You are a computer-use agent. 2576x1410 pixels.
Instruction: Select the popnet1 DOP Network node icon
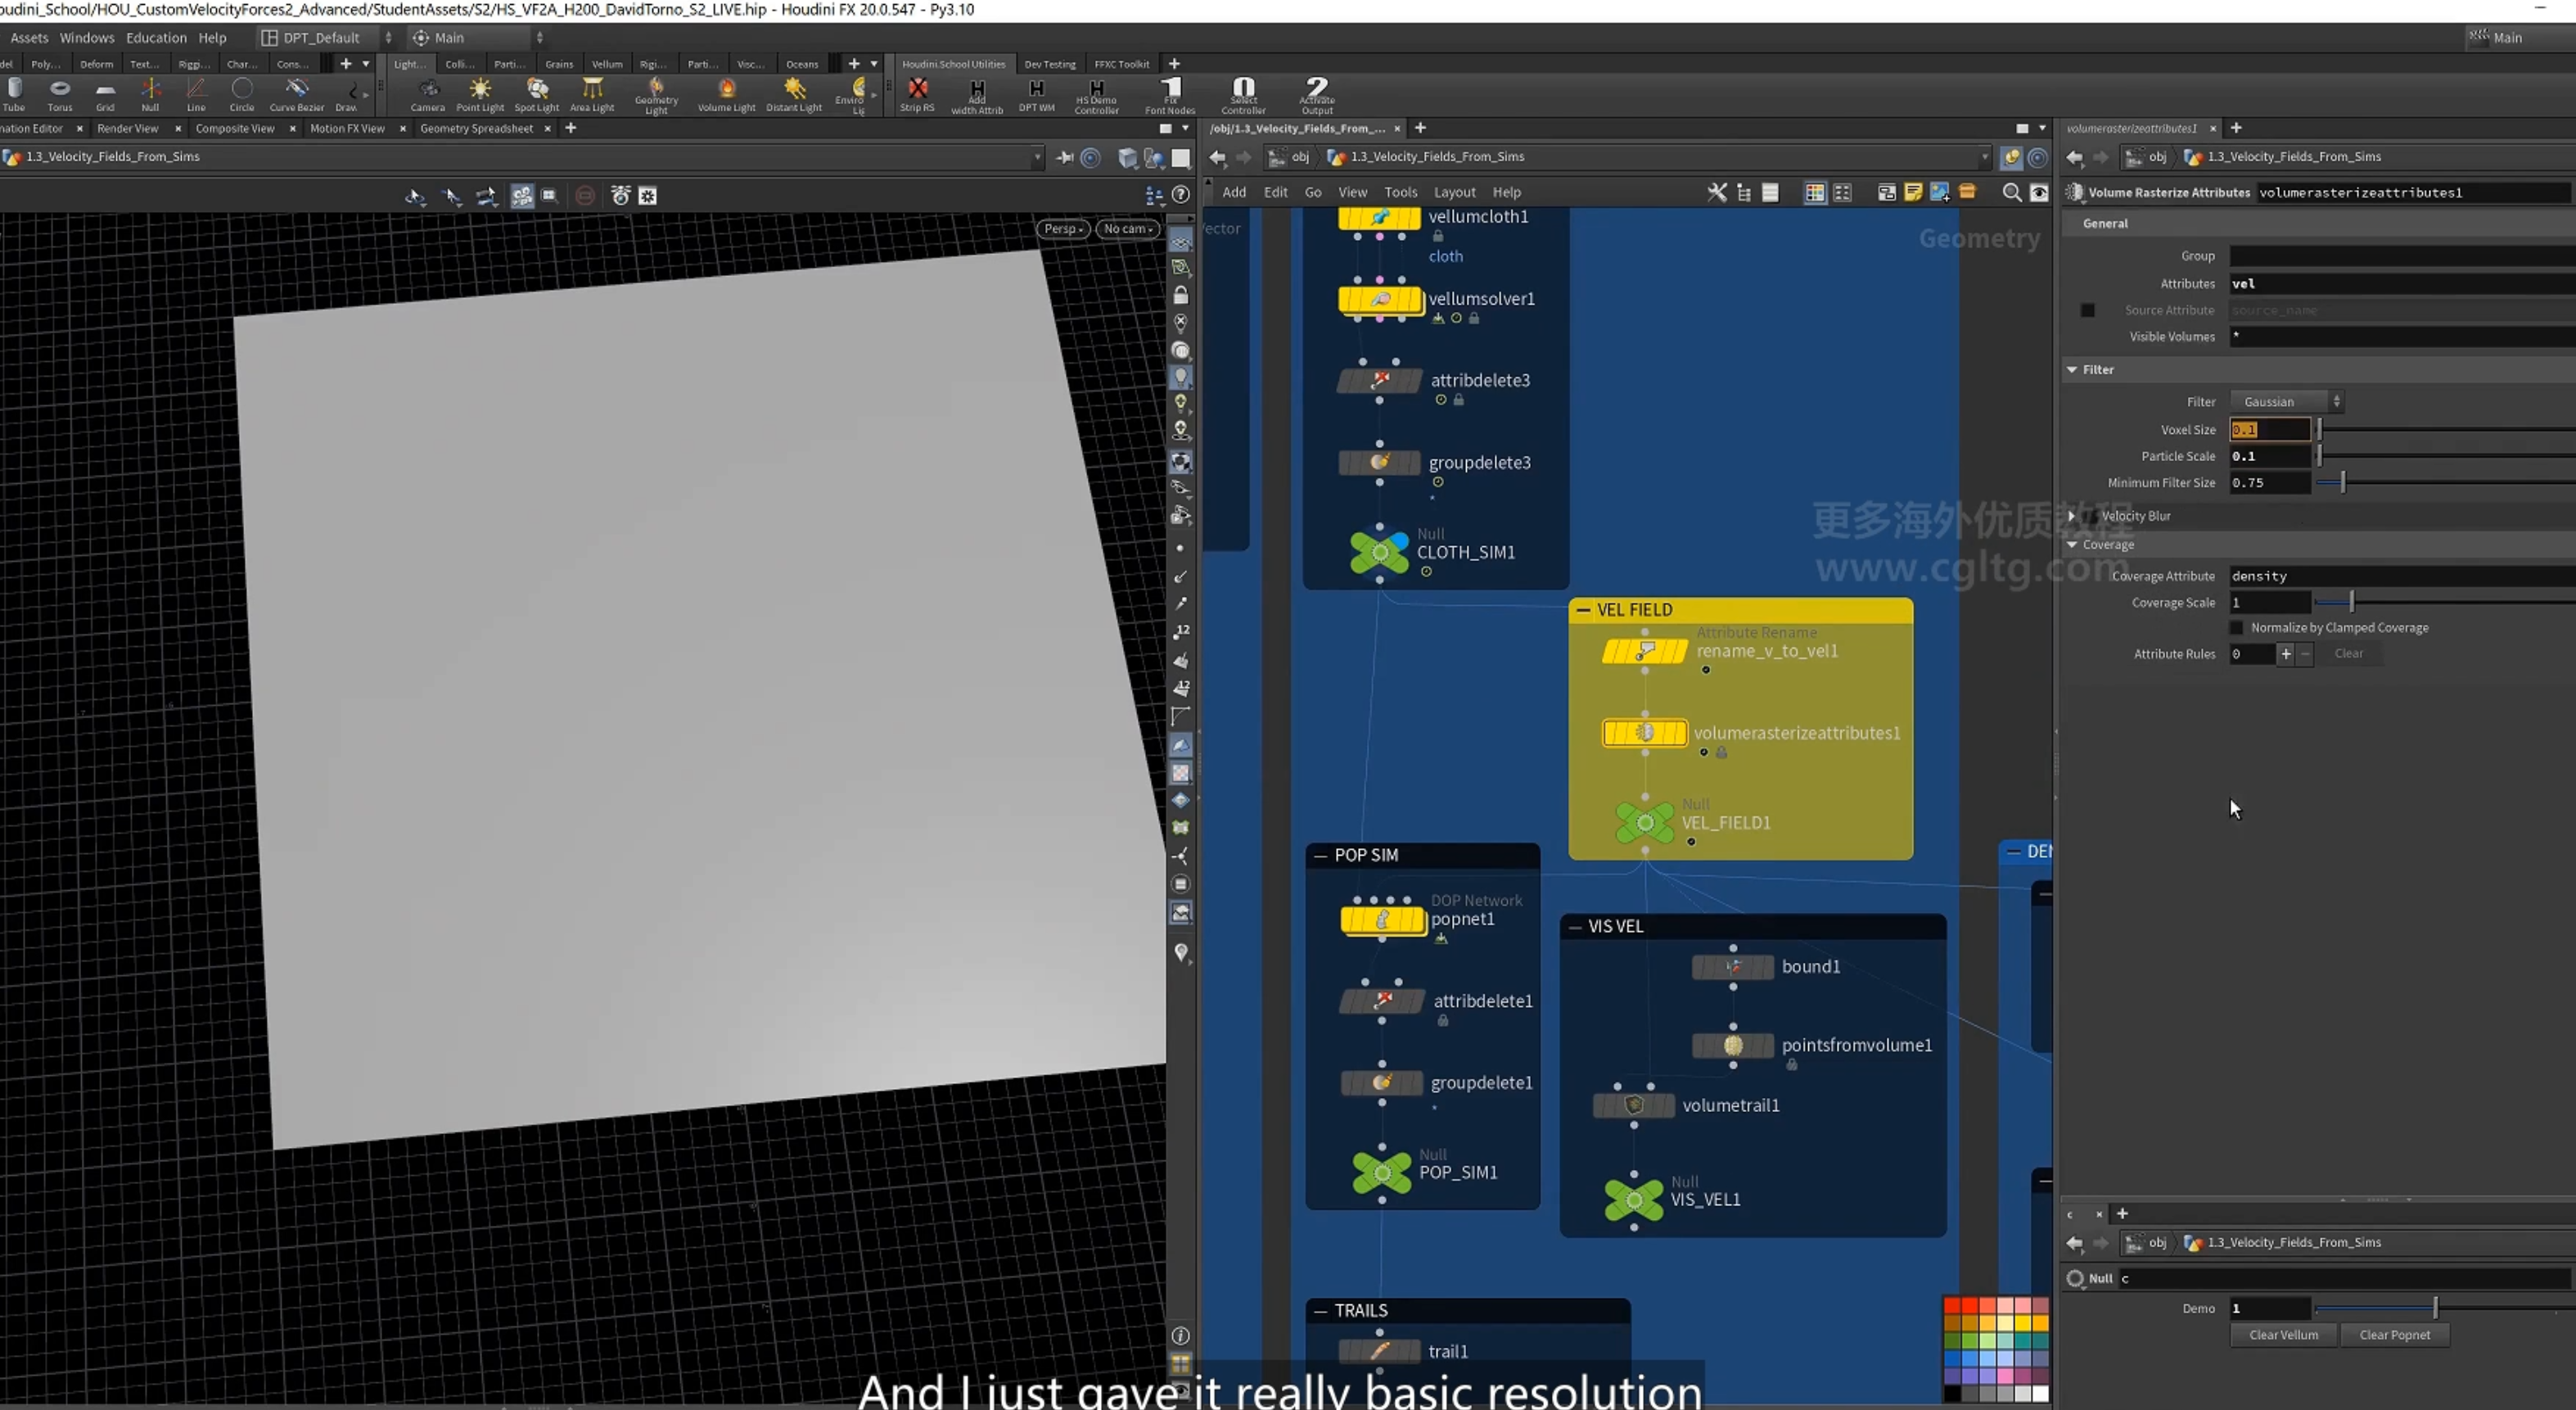coord(1383,920)
